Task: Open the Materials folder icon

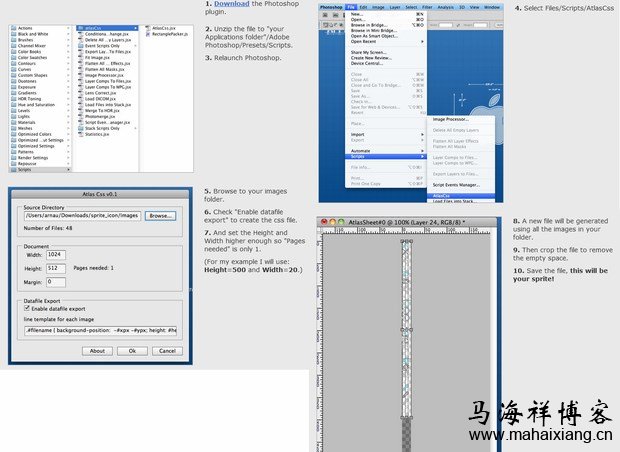Action: pos(14,123)
